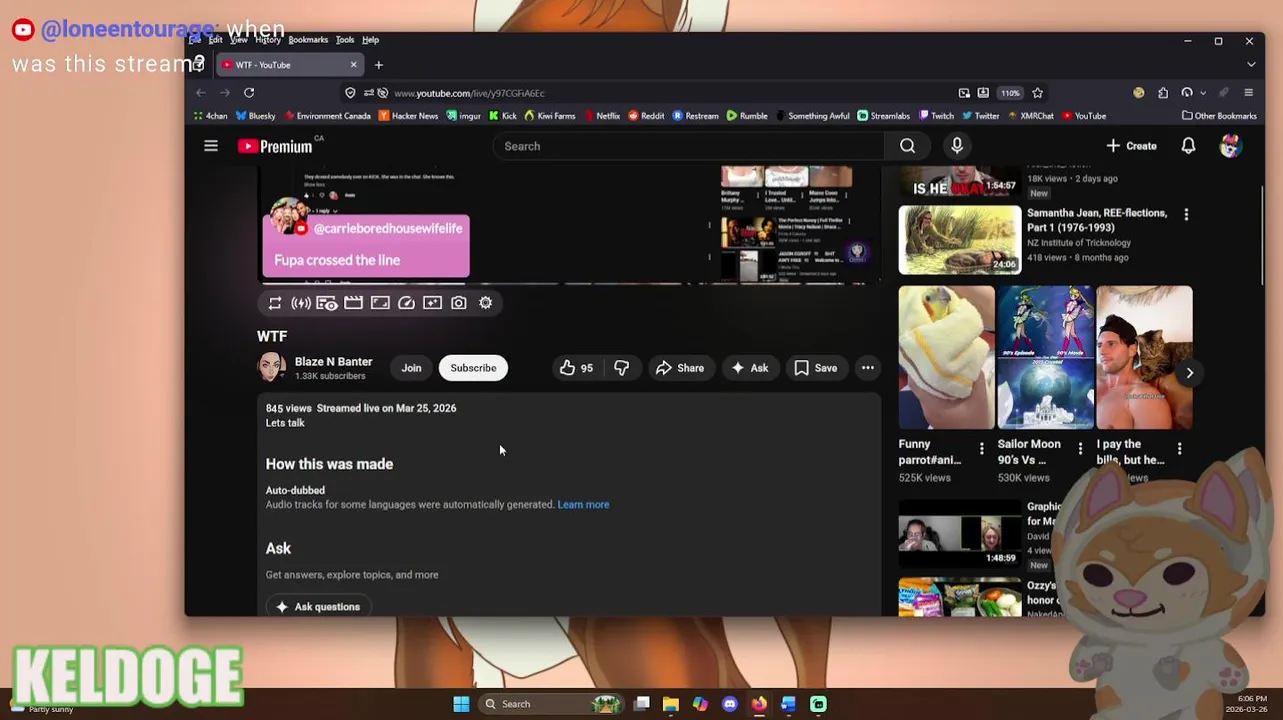Open the Sailor Moon 90's short thumbnail
Viewport: 1283px width, 720px height.
1045,358
